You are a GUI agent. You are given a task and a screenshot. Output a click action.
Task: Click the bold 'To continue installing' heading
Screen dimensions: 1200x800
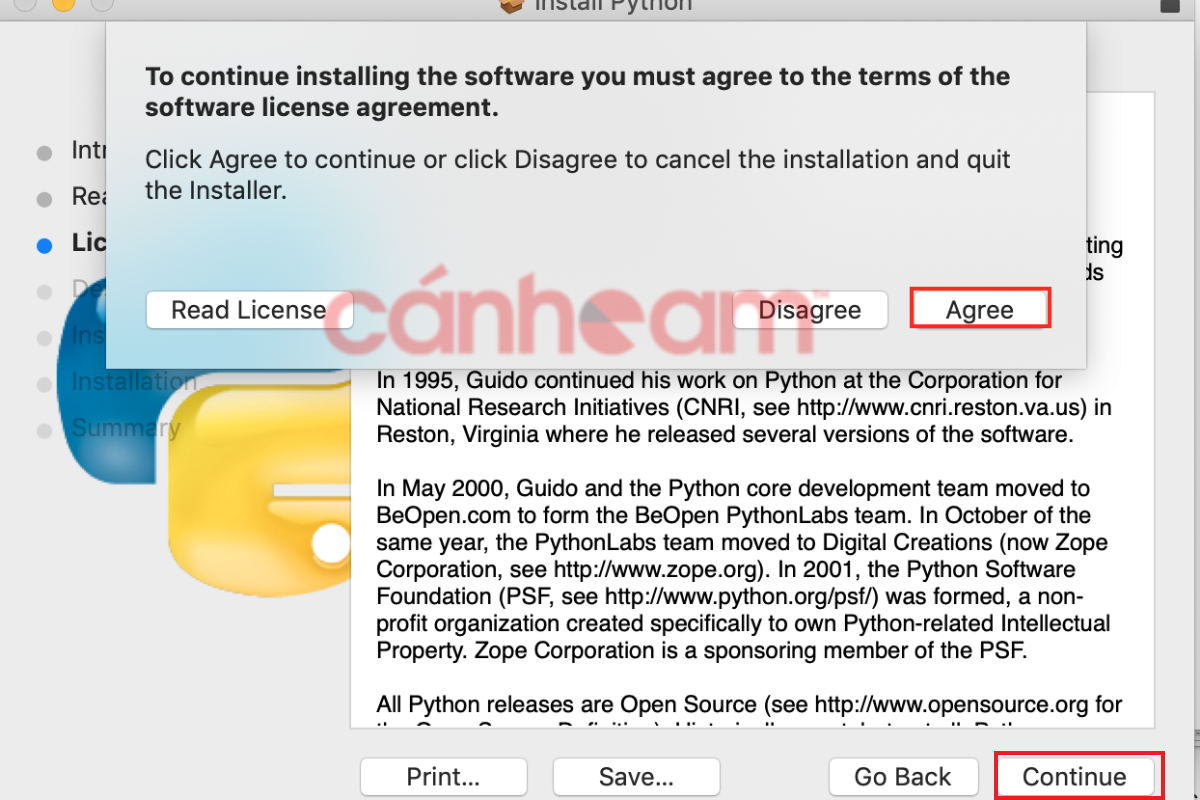click(578, 92)
